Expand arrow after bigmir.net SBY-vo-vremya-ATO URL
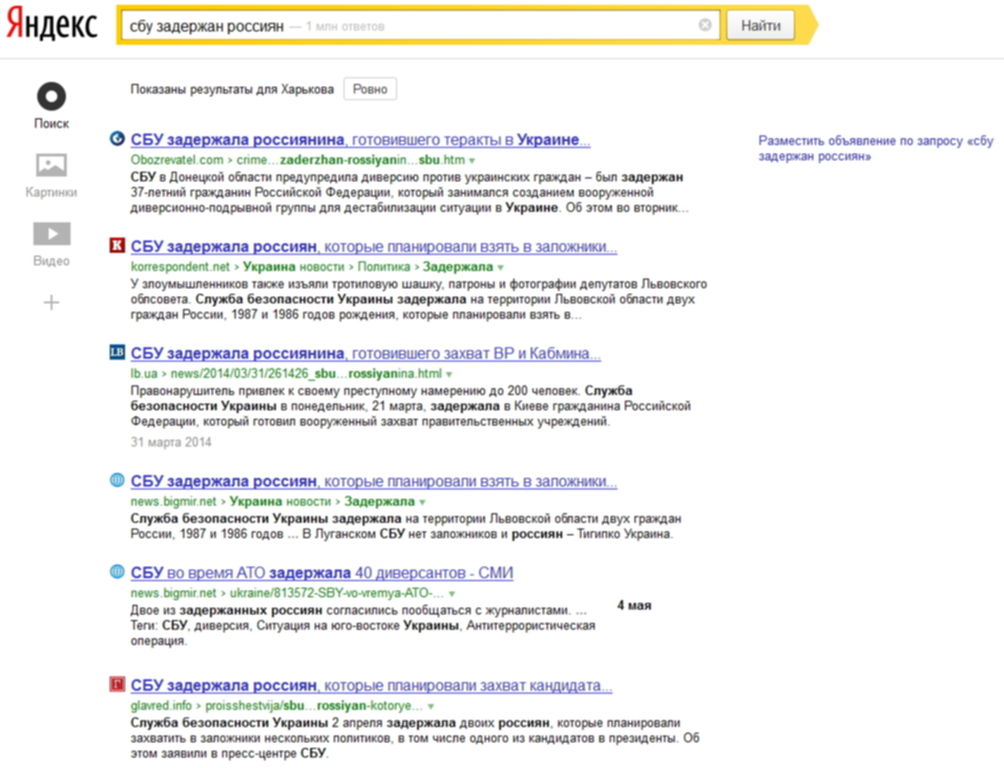The height and width of the screenshot is (768, 1004). (452, 594)
